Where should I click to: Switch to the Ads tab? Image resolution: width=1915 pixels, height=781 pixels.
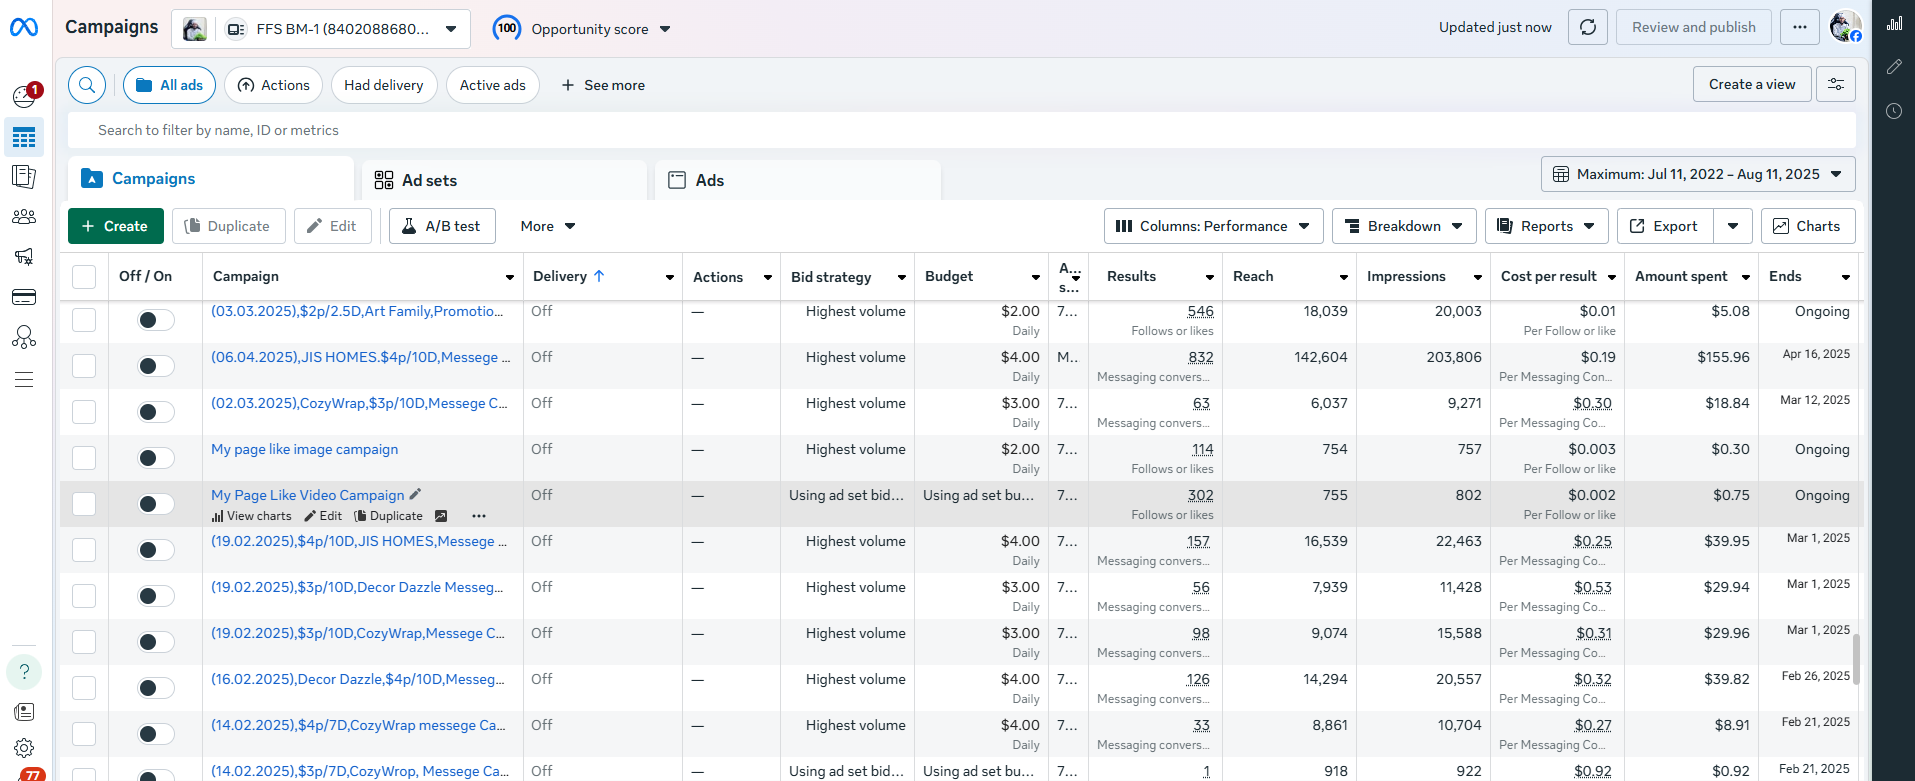tap(709, 180)
